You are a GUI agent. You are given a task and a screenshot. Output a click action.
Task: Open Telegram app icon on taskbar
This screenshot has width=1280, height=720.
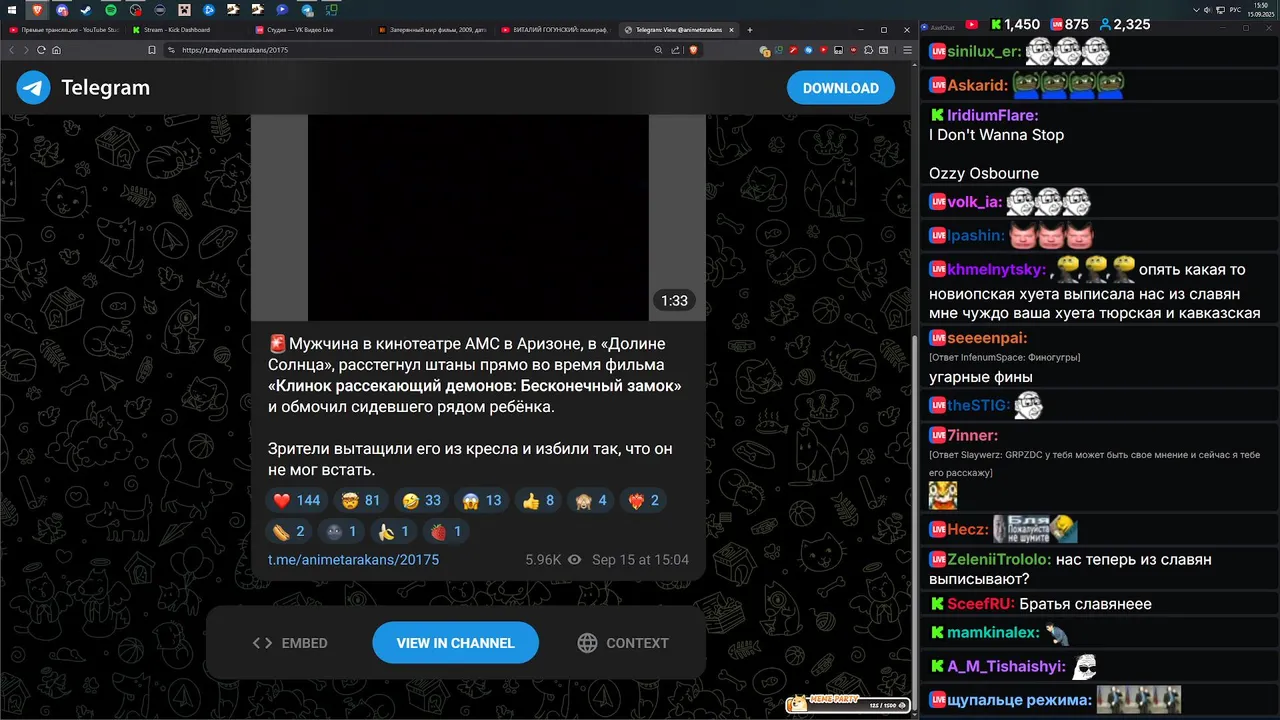[307, 10]
